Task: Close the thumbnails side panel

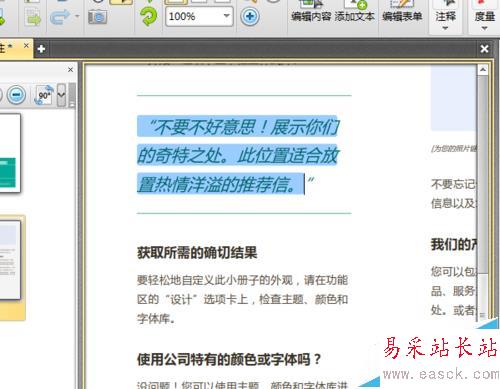Action: coord(70,70)
